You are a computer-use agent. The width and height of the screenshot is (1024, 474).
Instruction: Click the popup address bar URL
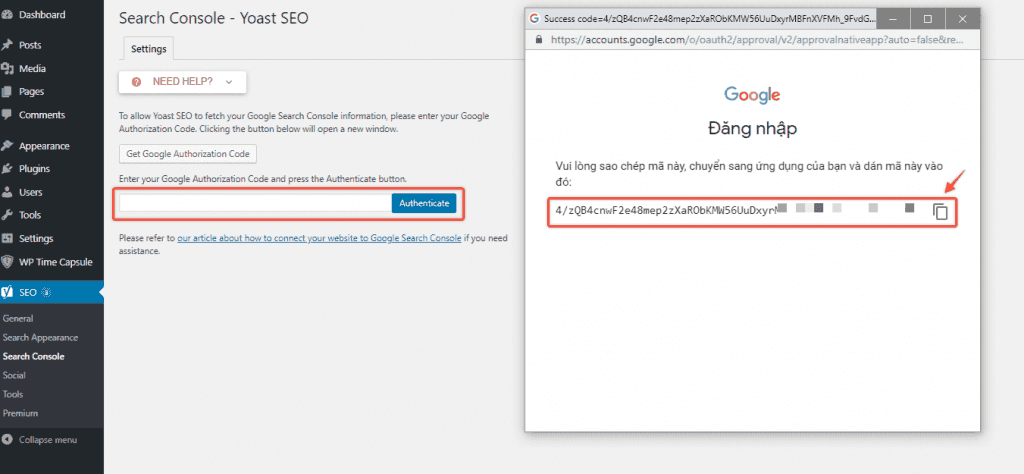[756, 39]
